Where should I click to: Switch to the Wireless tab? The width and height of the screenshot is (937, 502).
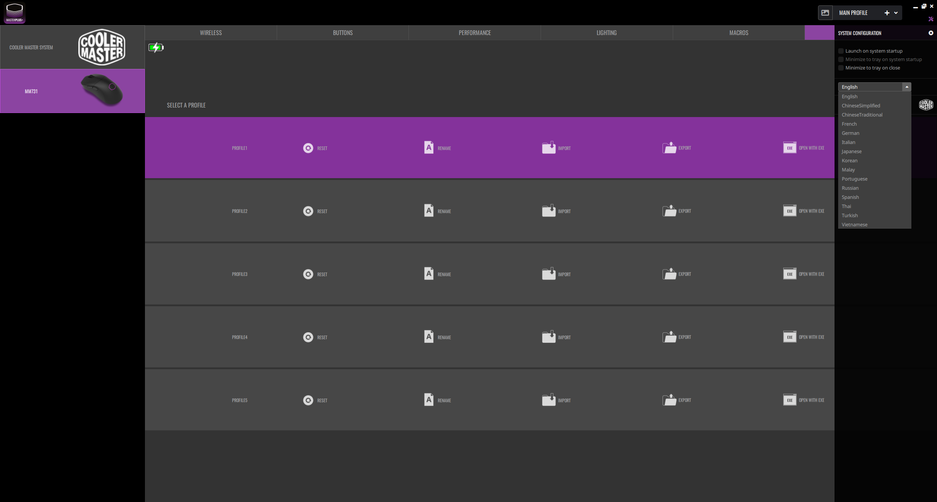(211, 32)
